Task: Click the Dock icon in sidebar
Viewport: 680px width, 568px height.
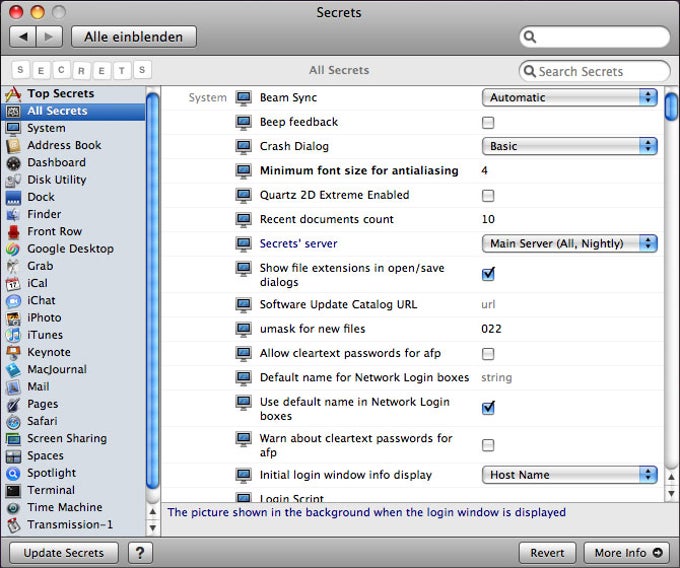Action: 13,198
